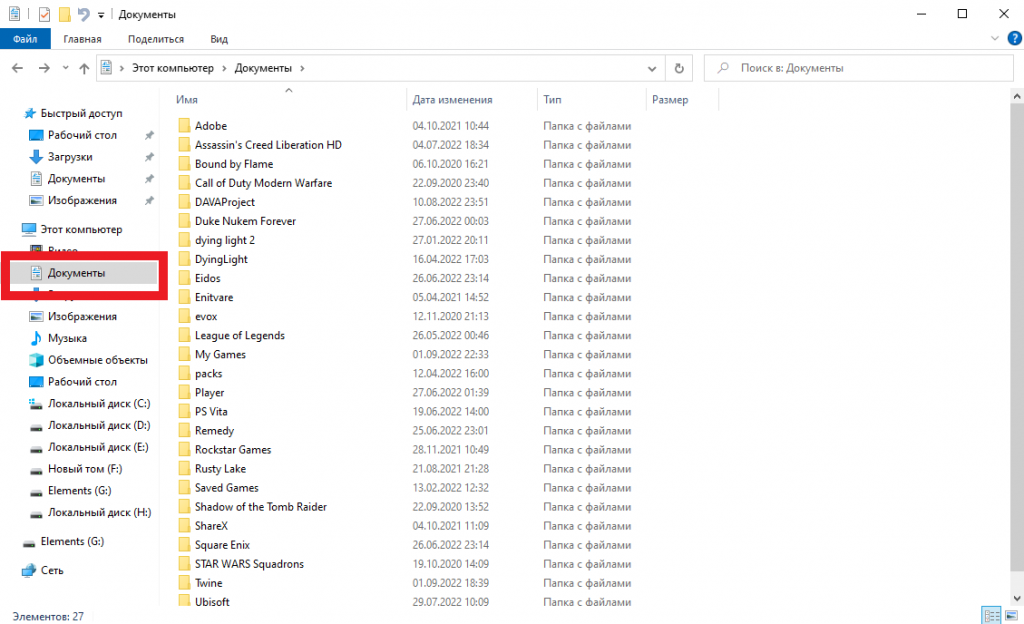Click the PS Vita folder name
This screenshot has height=624, width=1024.
(x=211, y=411)
